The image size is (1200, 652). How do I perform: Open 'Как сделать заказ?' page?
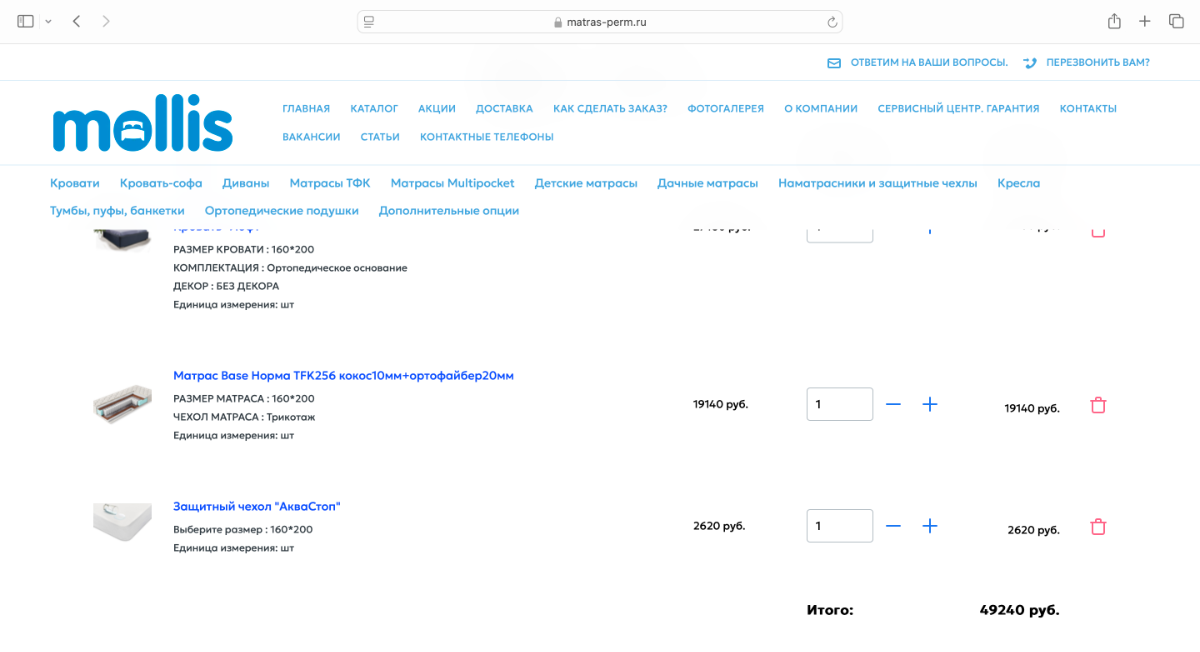click(610, 108)
